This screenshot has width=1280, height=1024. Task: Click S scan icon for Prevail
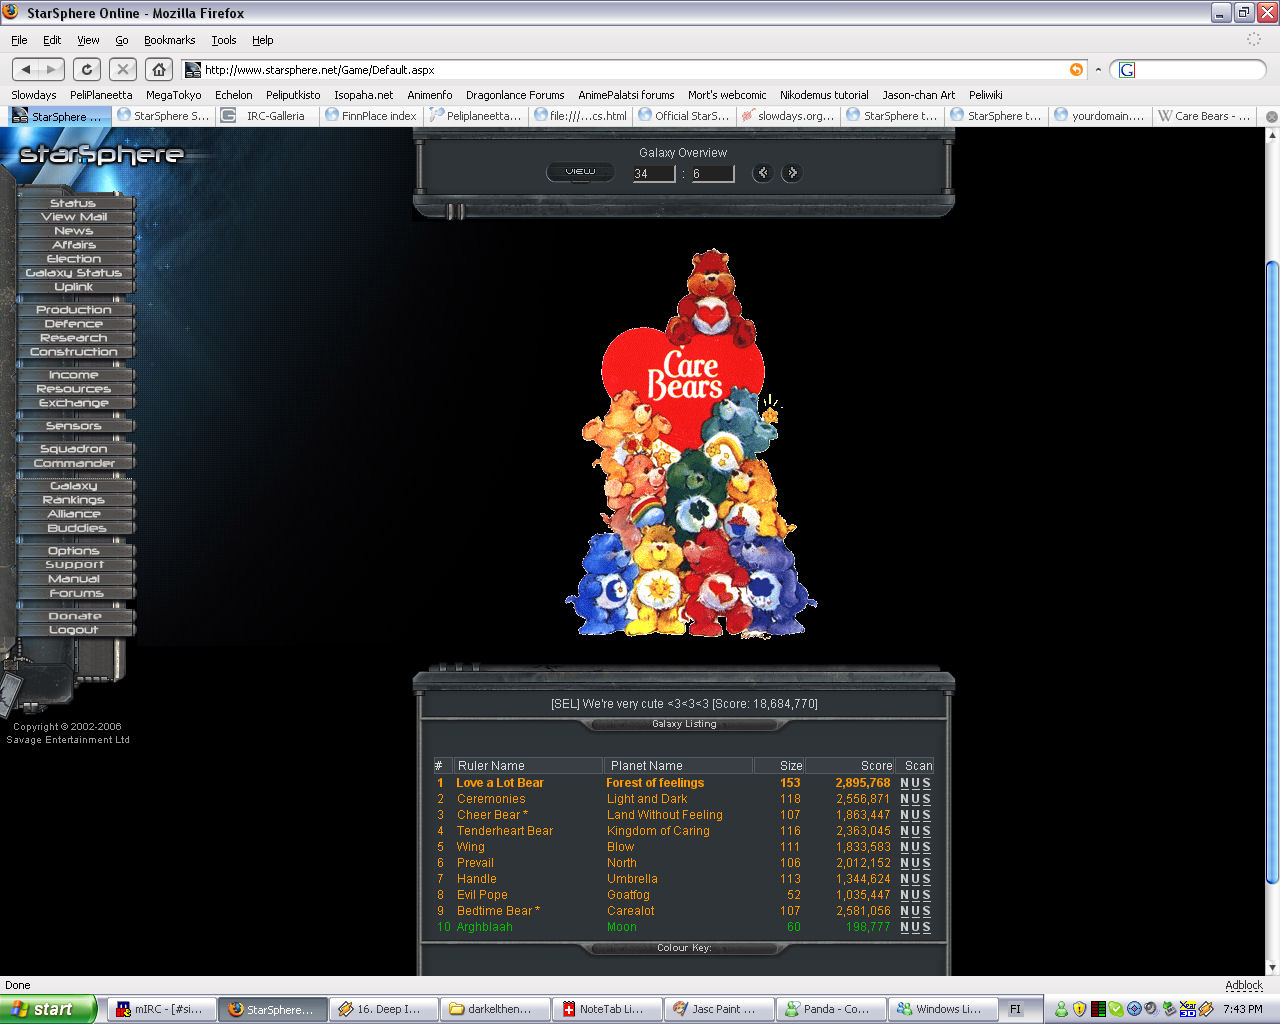(926, 863)
